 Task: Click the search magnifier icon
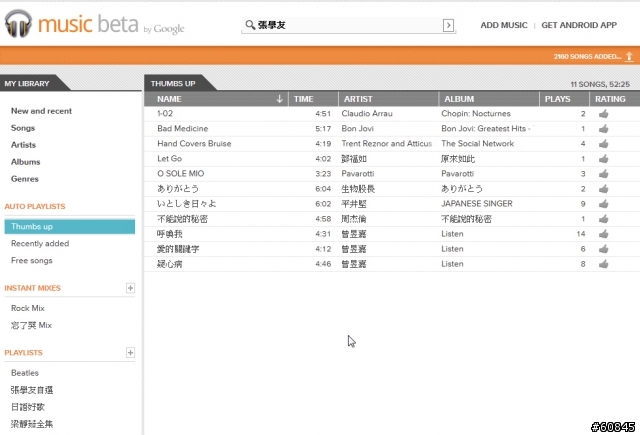250,25
